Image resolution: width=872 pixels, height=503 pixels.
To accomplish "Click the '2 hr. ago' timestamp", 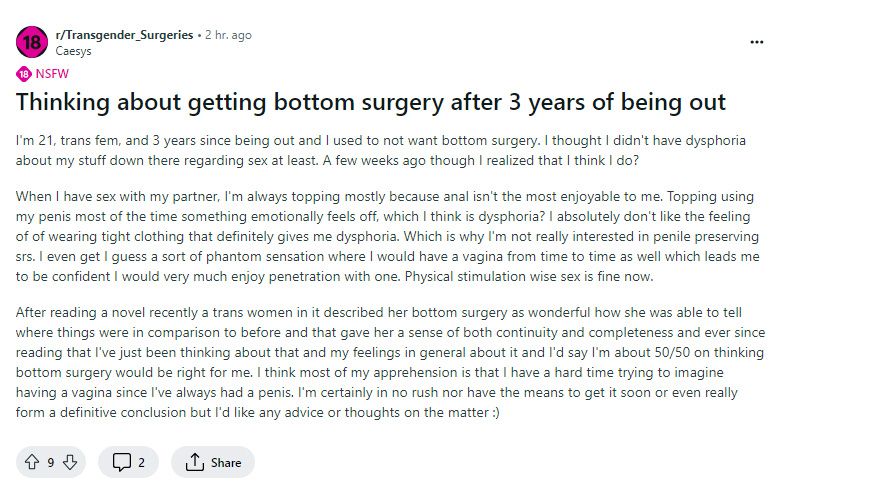I will [228, 35].
